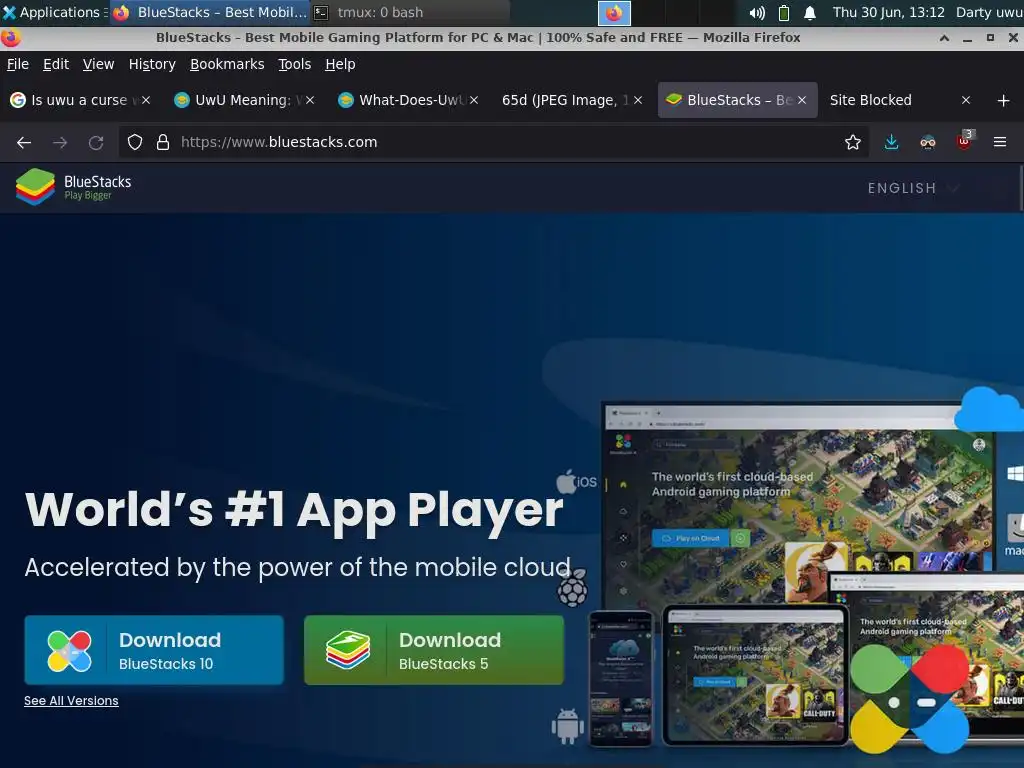The image size is (1024, 768).
Task: Open the History menu
Action: (x=152, y=64)
